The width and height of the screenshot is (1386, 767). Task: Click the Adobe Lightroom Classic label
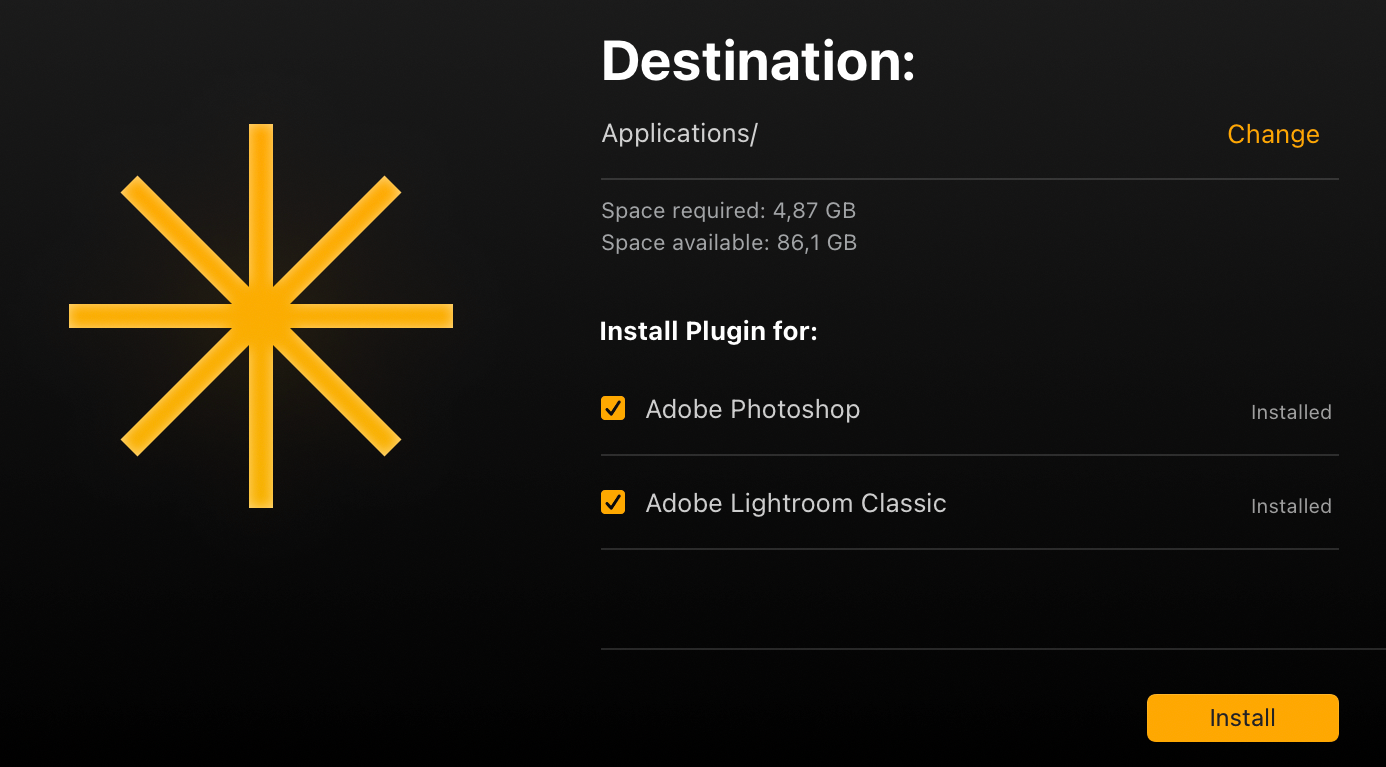click(795, 503)
